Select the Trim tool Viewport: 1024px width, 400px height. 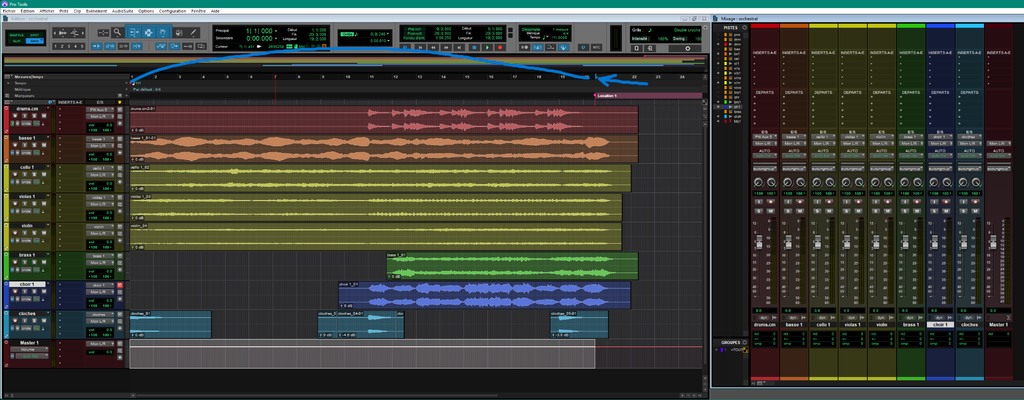point(134,32)
